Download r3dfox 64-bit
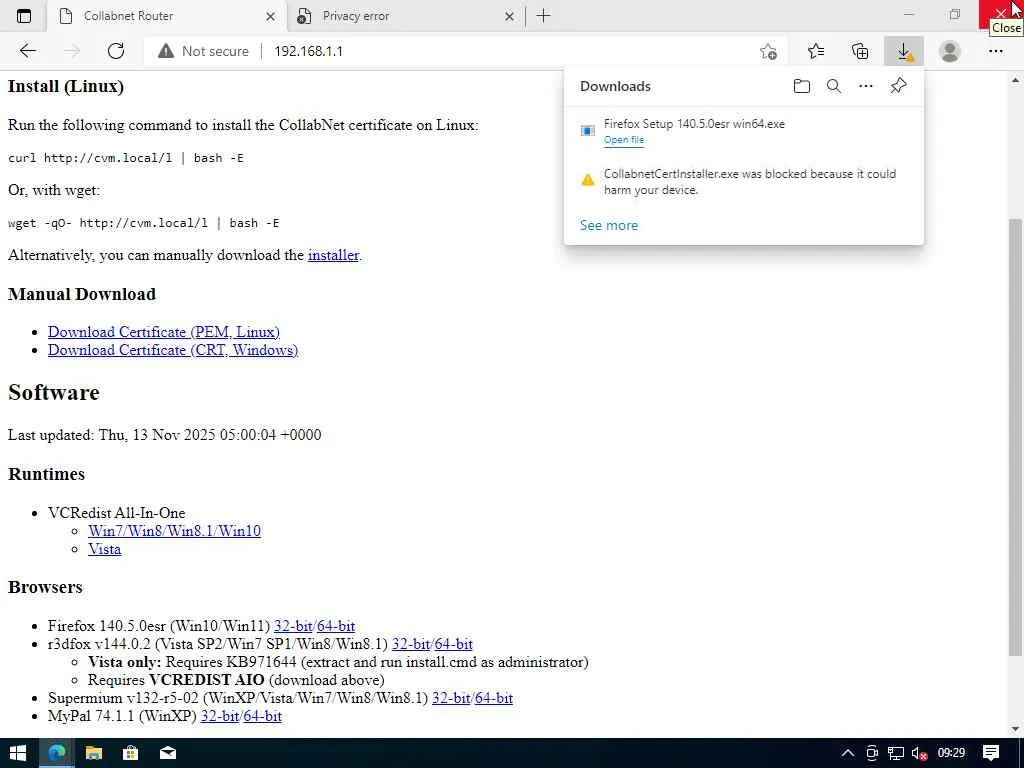Screen dimensions: 1024x768 [453, 644]
